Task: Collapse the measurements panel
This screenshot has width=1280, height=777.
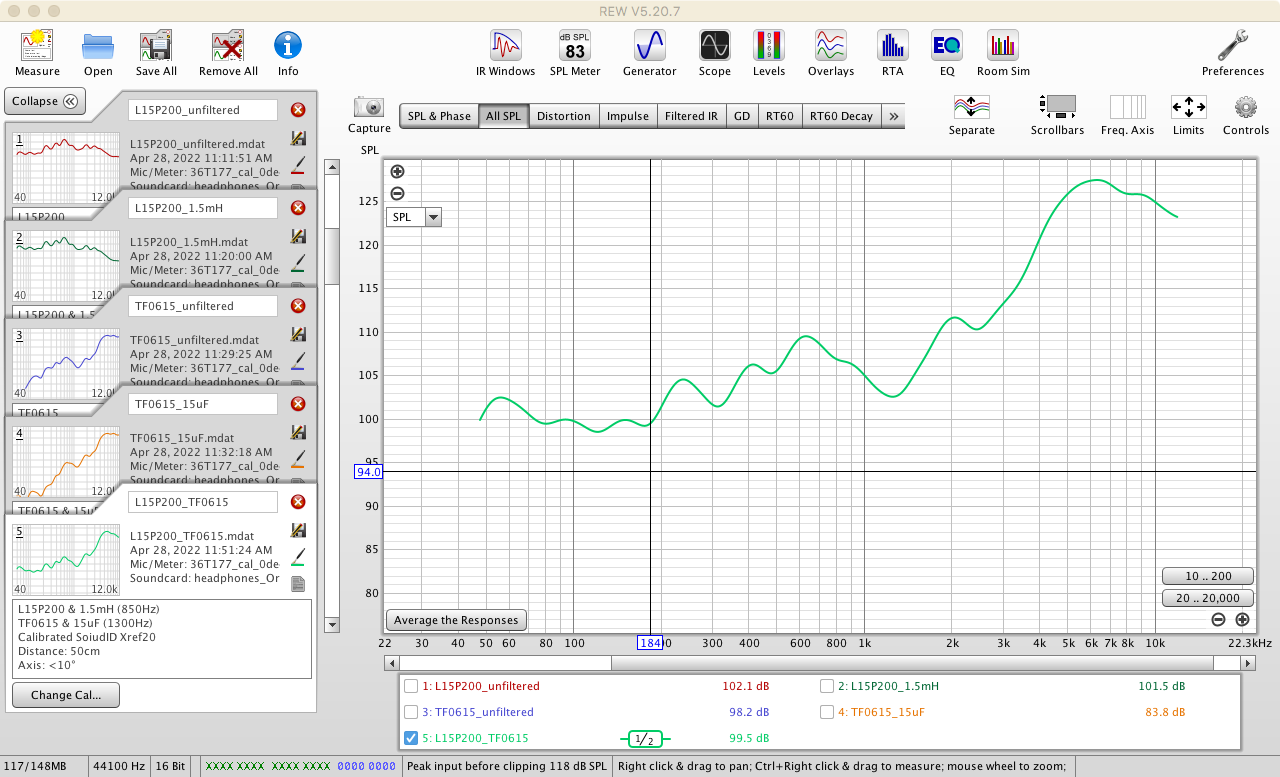Action: [45, 101]
